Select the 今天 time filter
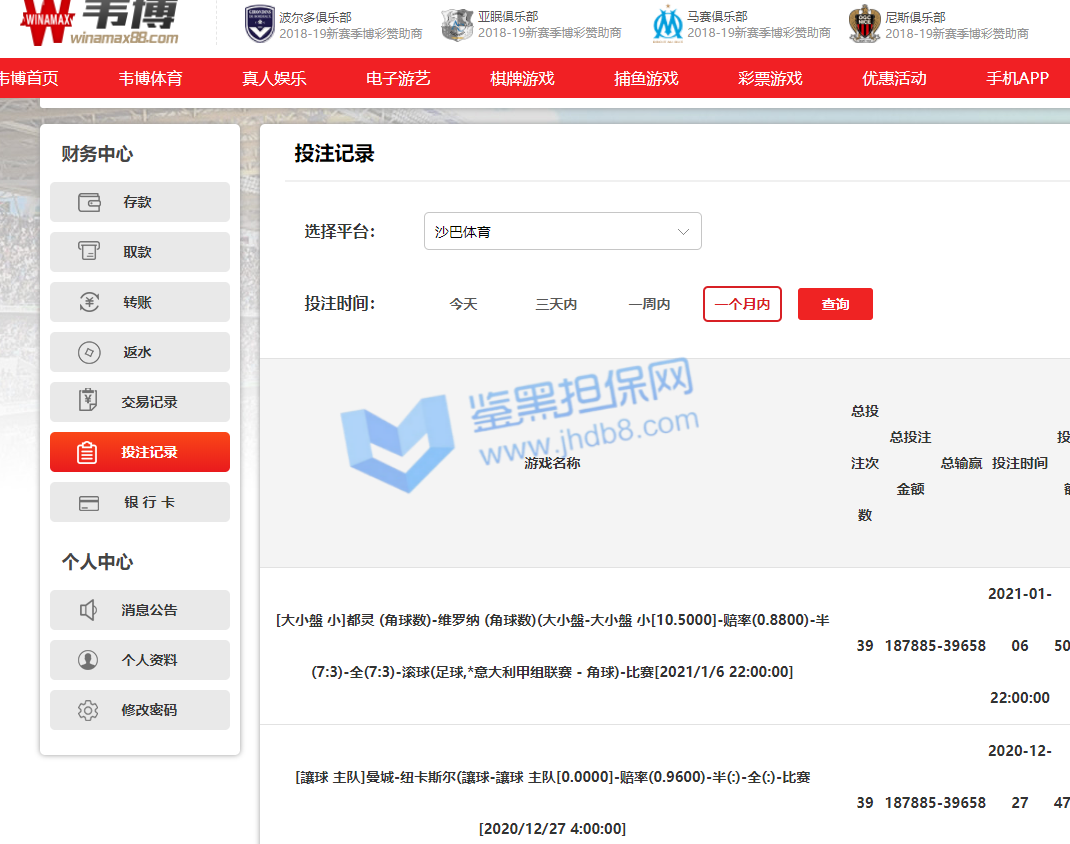Viewport: 1070px width, 844px height. (463, 304)
